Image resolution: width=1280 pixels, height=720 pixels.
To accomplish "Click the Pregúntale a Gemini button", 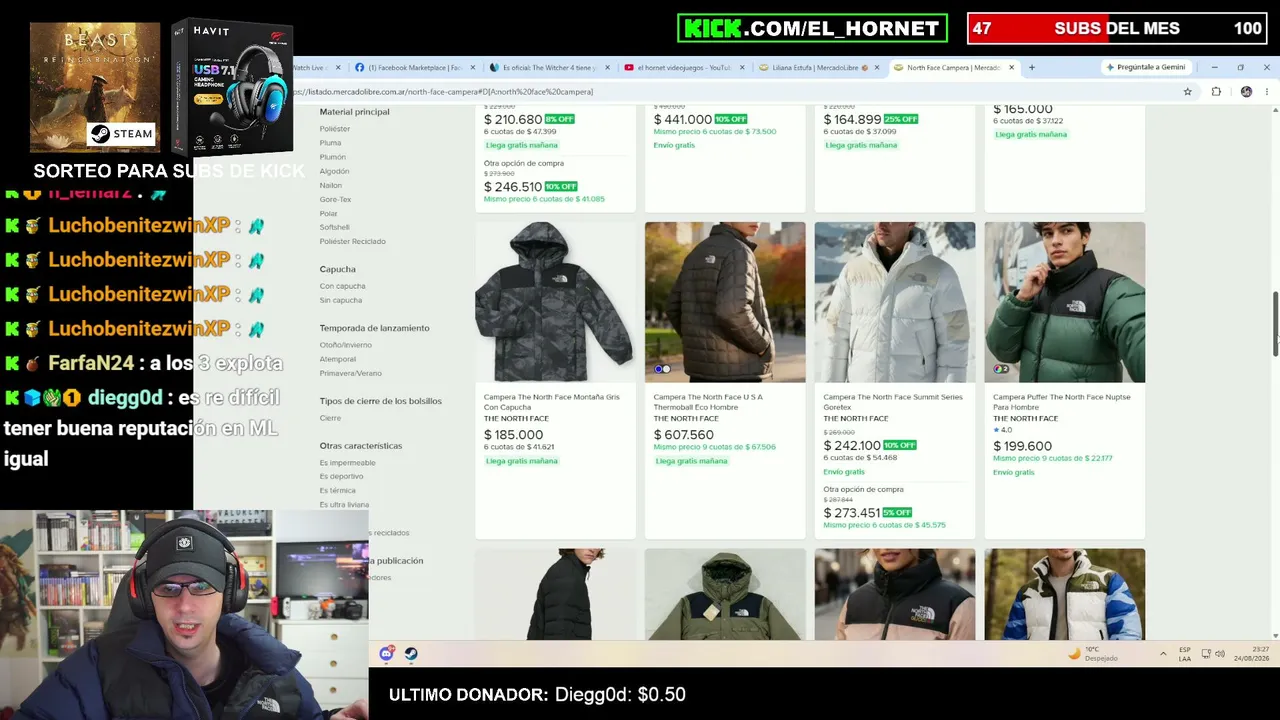I will coord(1146,68).
